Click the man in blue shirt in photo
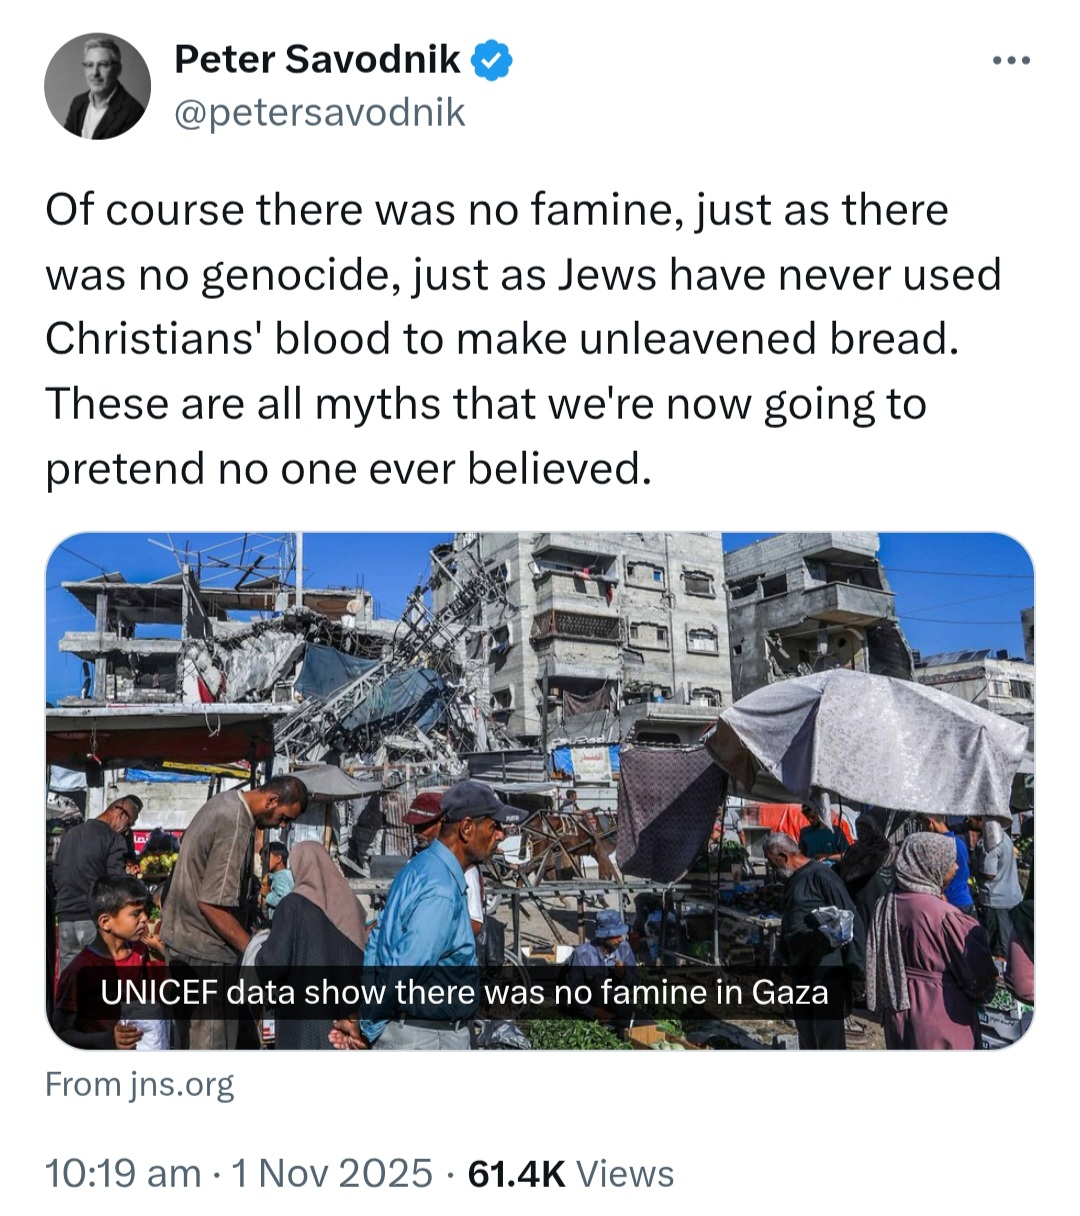 430,910
